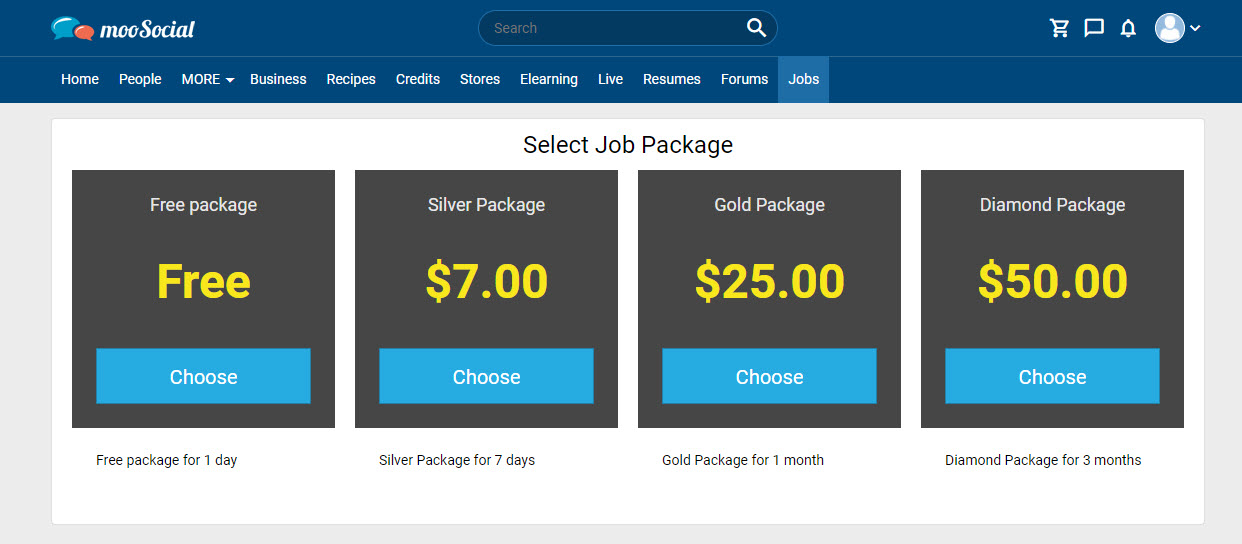Choose the Diamond Package
The image size is (1242, 544).
point(1052,376)
